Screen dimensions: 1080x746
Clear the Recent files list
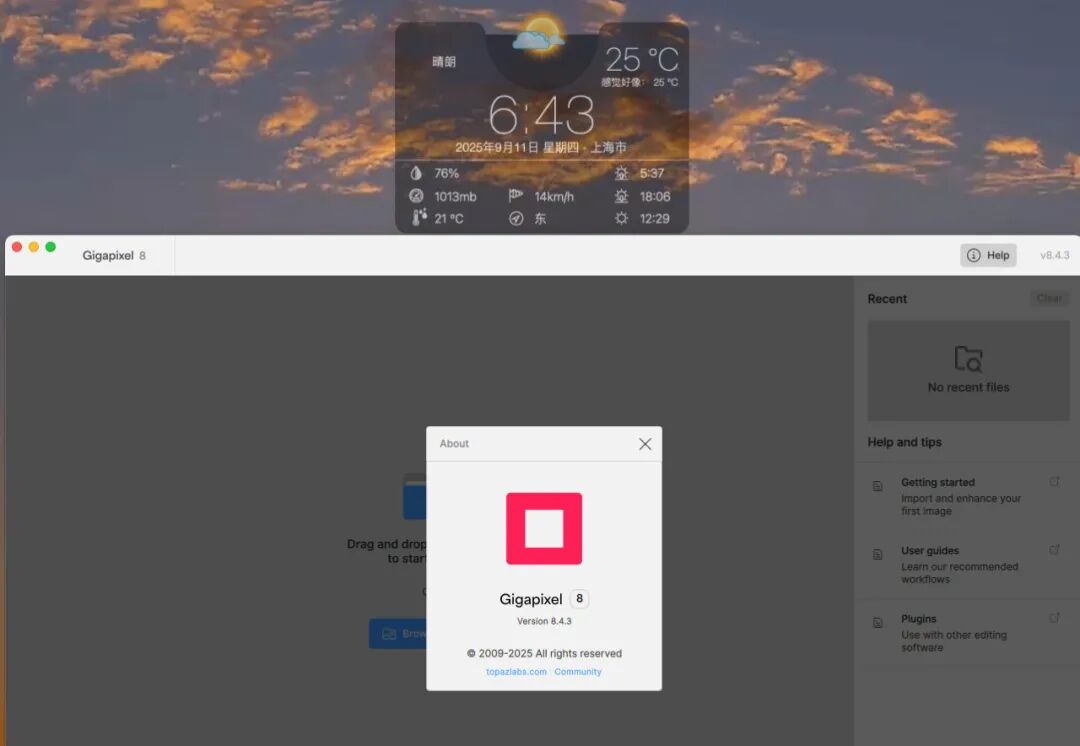click(1049, 298)
